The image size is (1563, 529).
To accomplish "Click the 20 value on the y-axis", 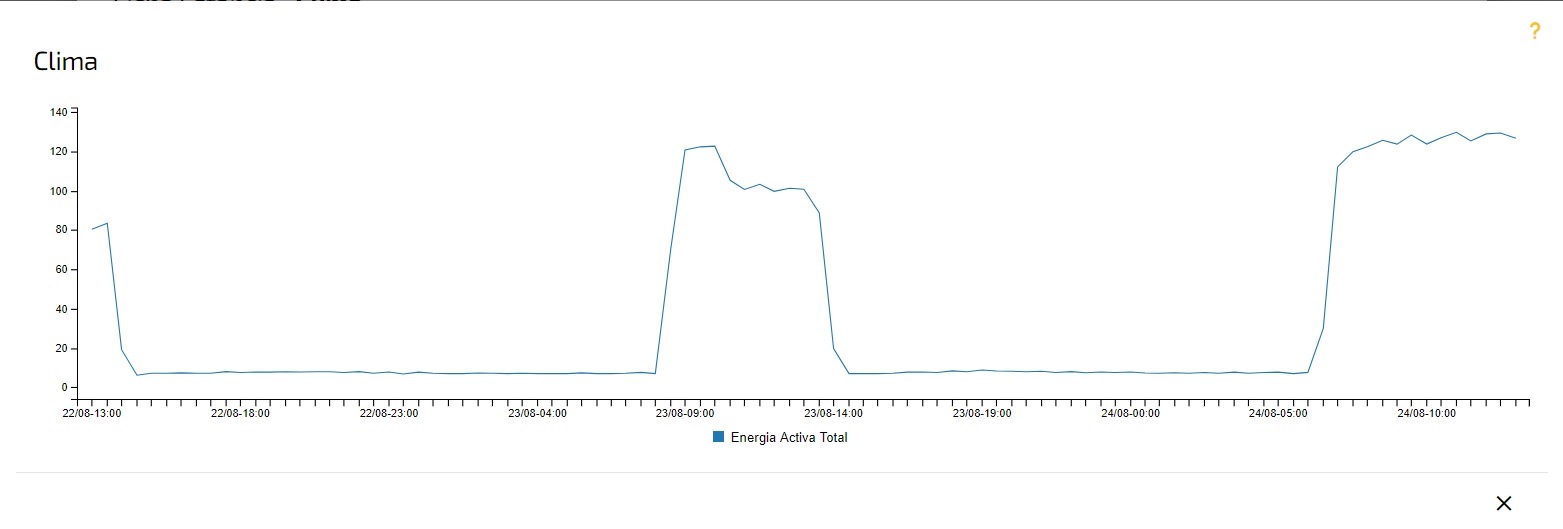I will click(x=60, y=349).
